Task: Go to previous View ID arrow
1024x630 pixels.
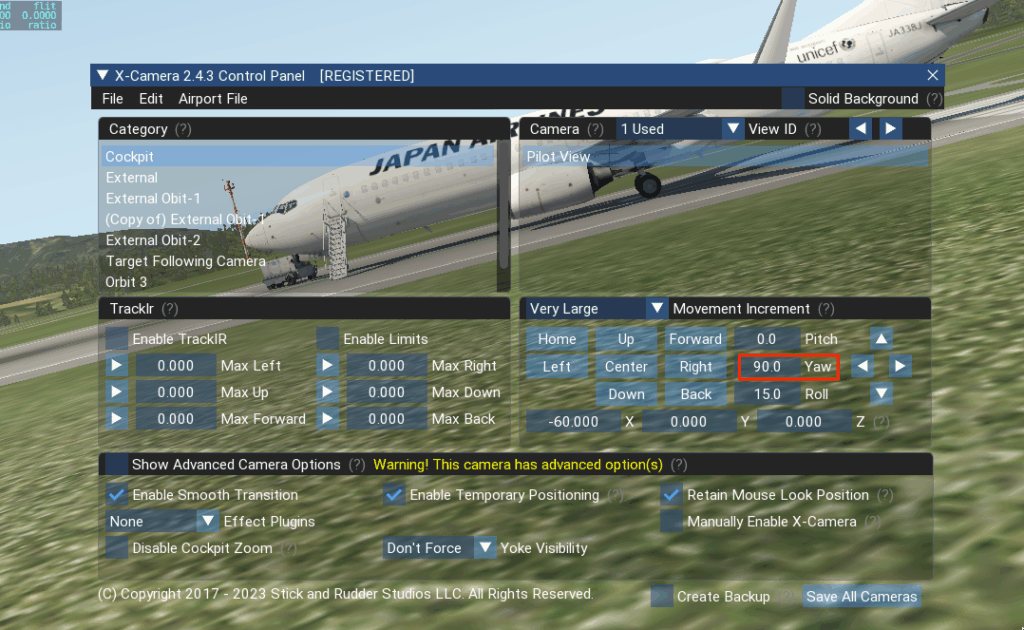Action: 859,129
